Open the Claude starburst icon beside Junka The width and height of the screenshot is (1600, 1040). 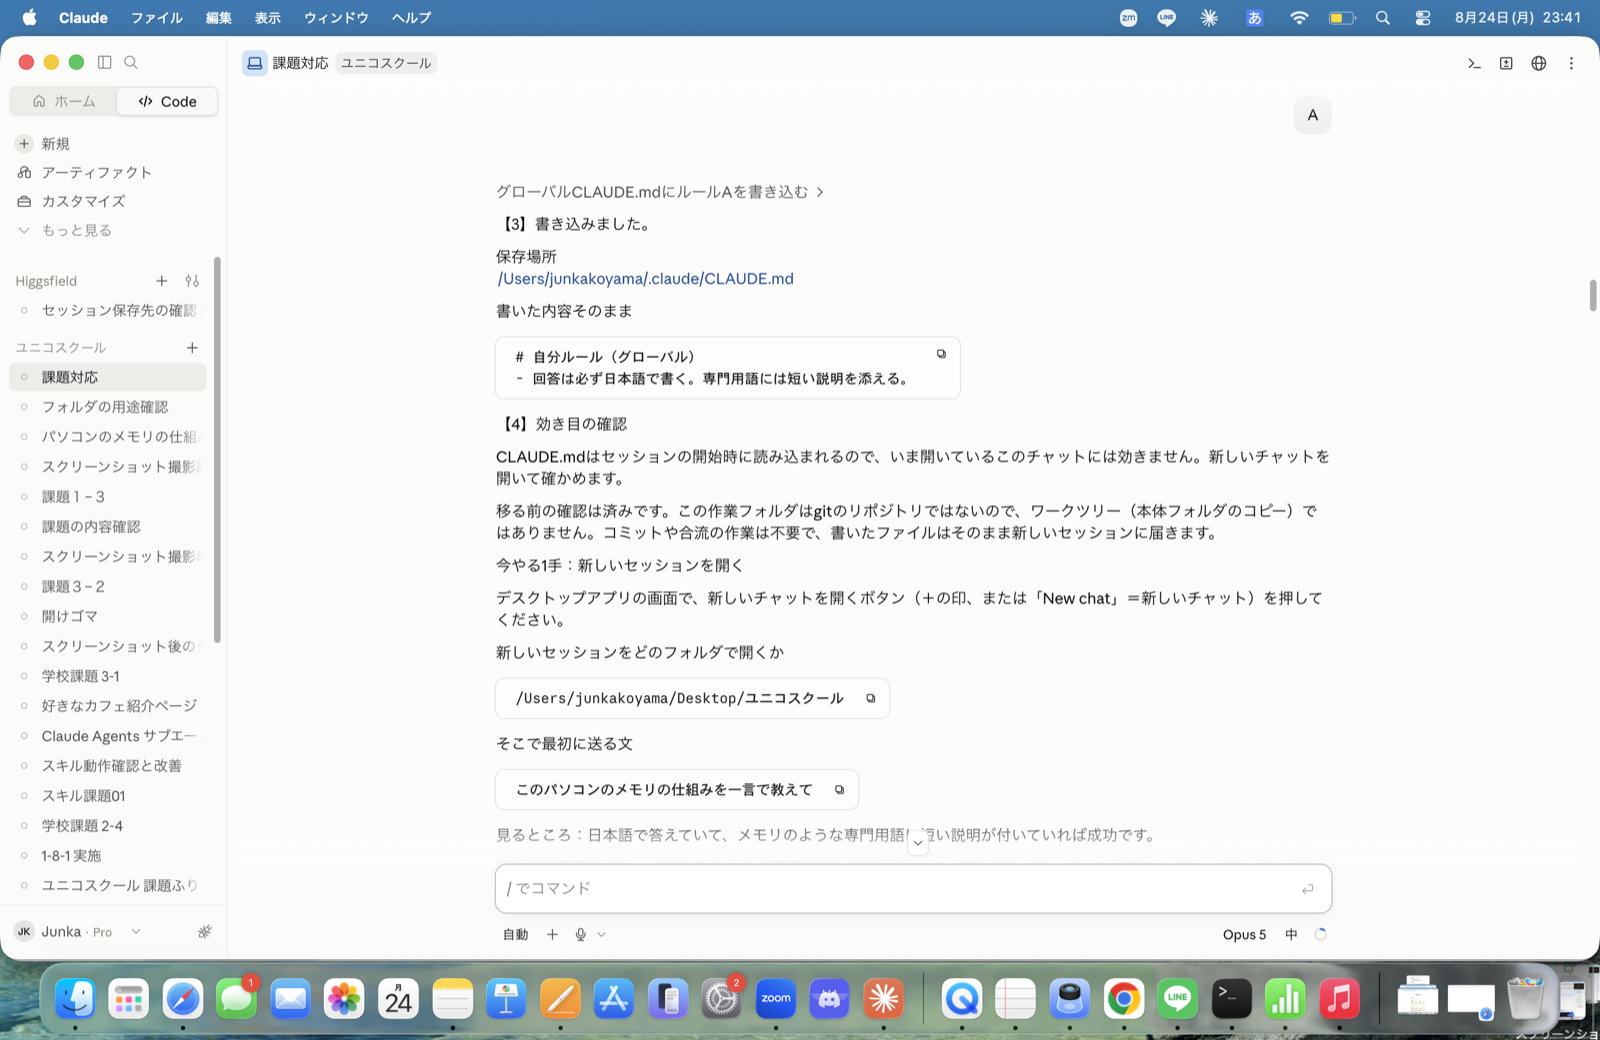point(205,931)
